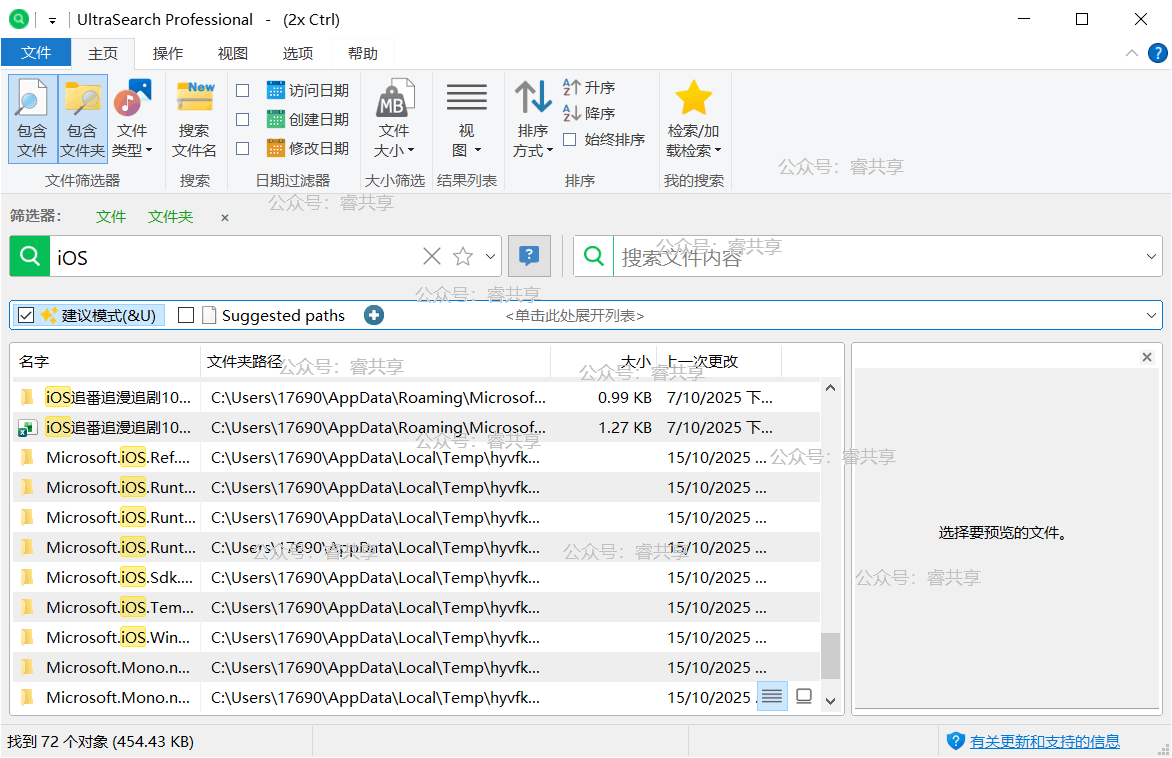Open the 文件大小 dropdown
This screenshot has width=1172, height=758.
click(394, 140)
